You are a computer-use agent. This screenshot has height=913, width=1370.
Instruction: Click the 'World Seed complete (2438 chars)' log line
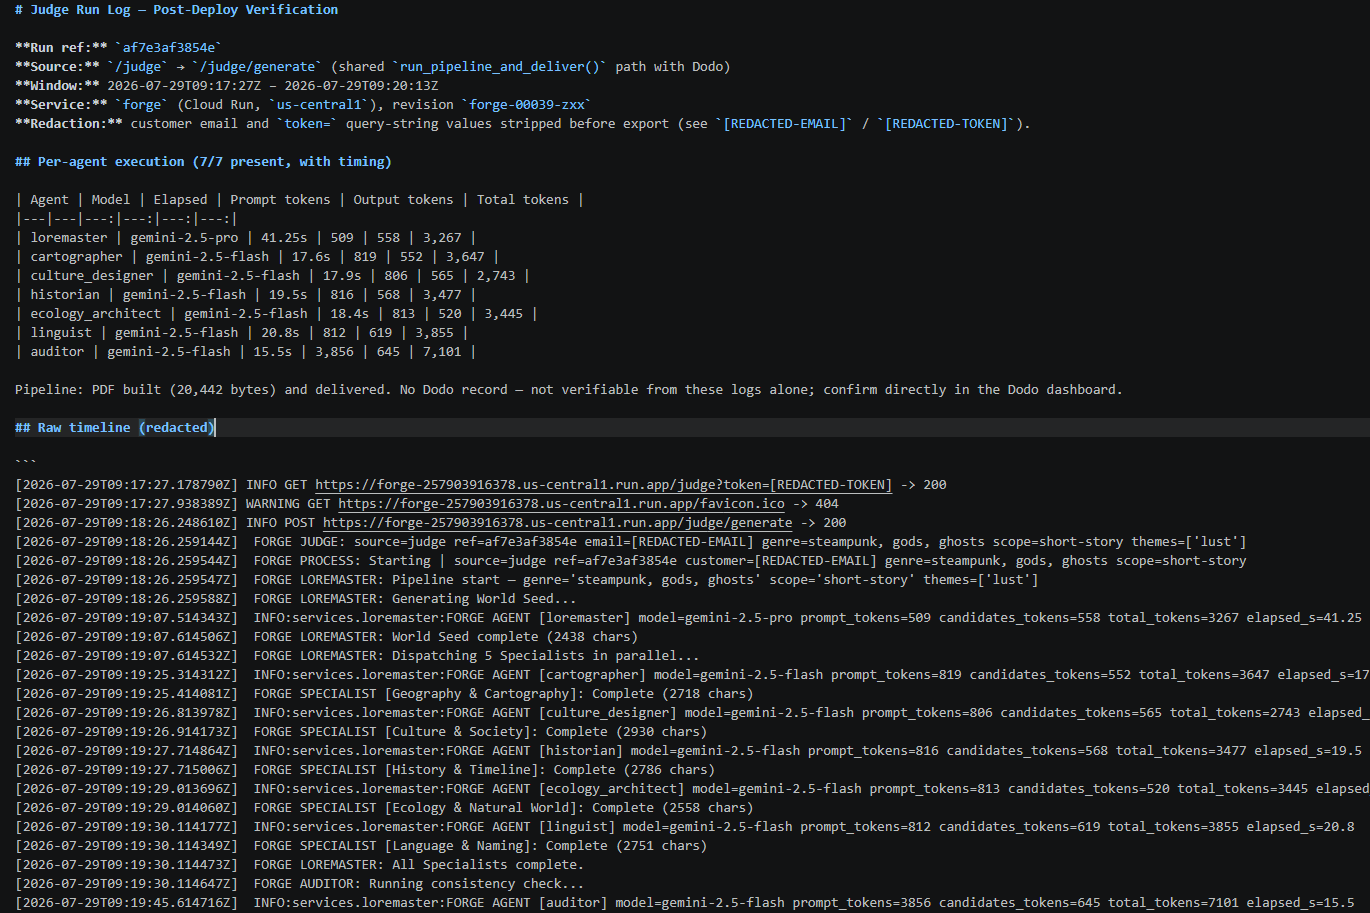(326, 637)
